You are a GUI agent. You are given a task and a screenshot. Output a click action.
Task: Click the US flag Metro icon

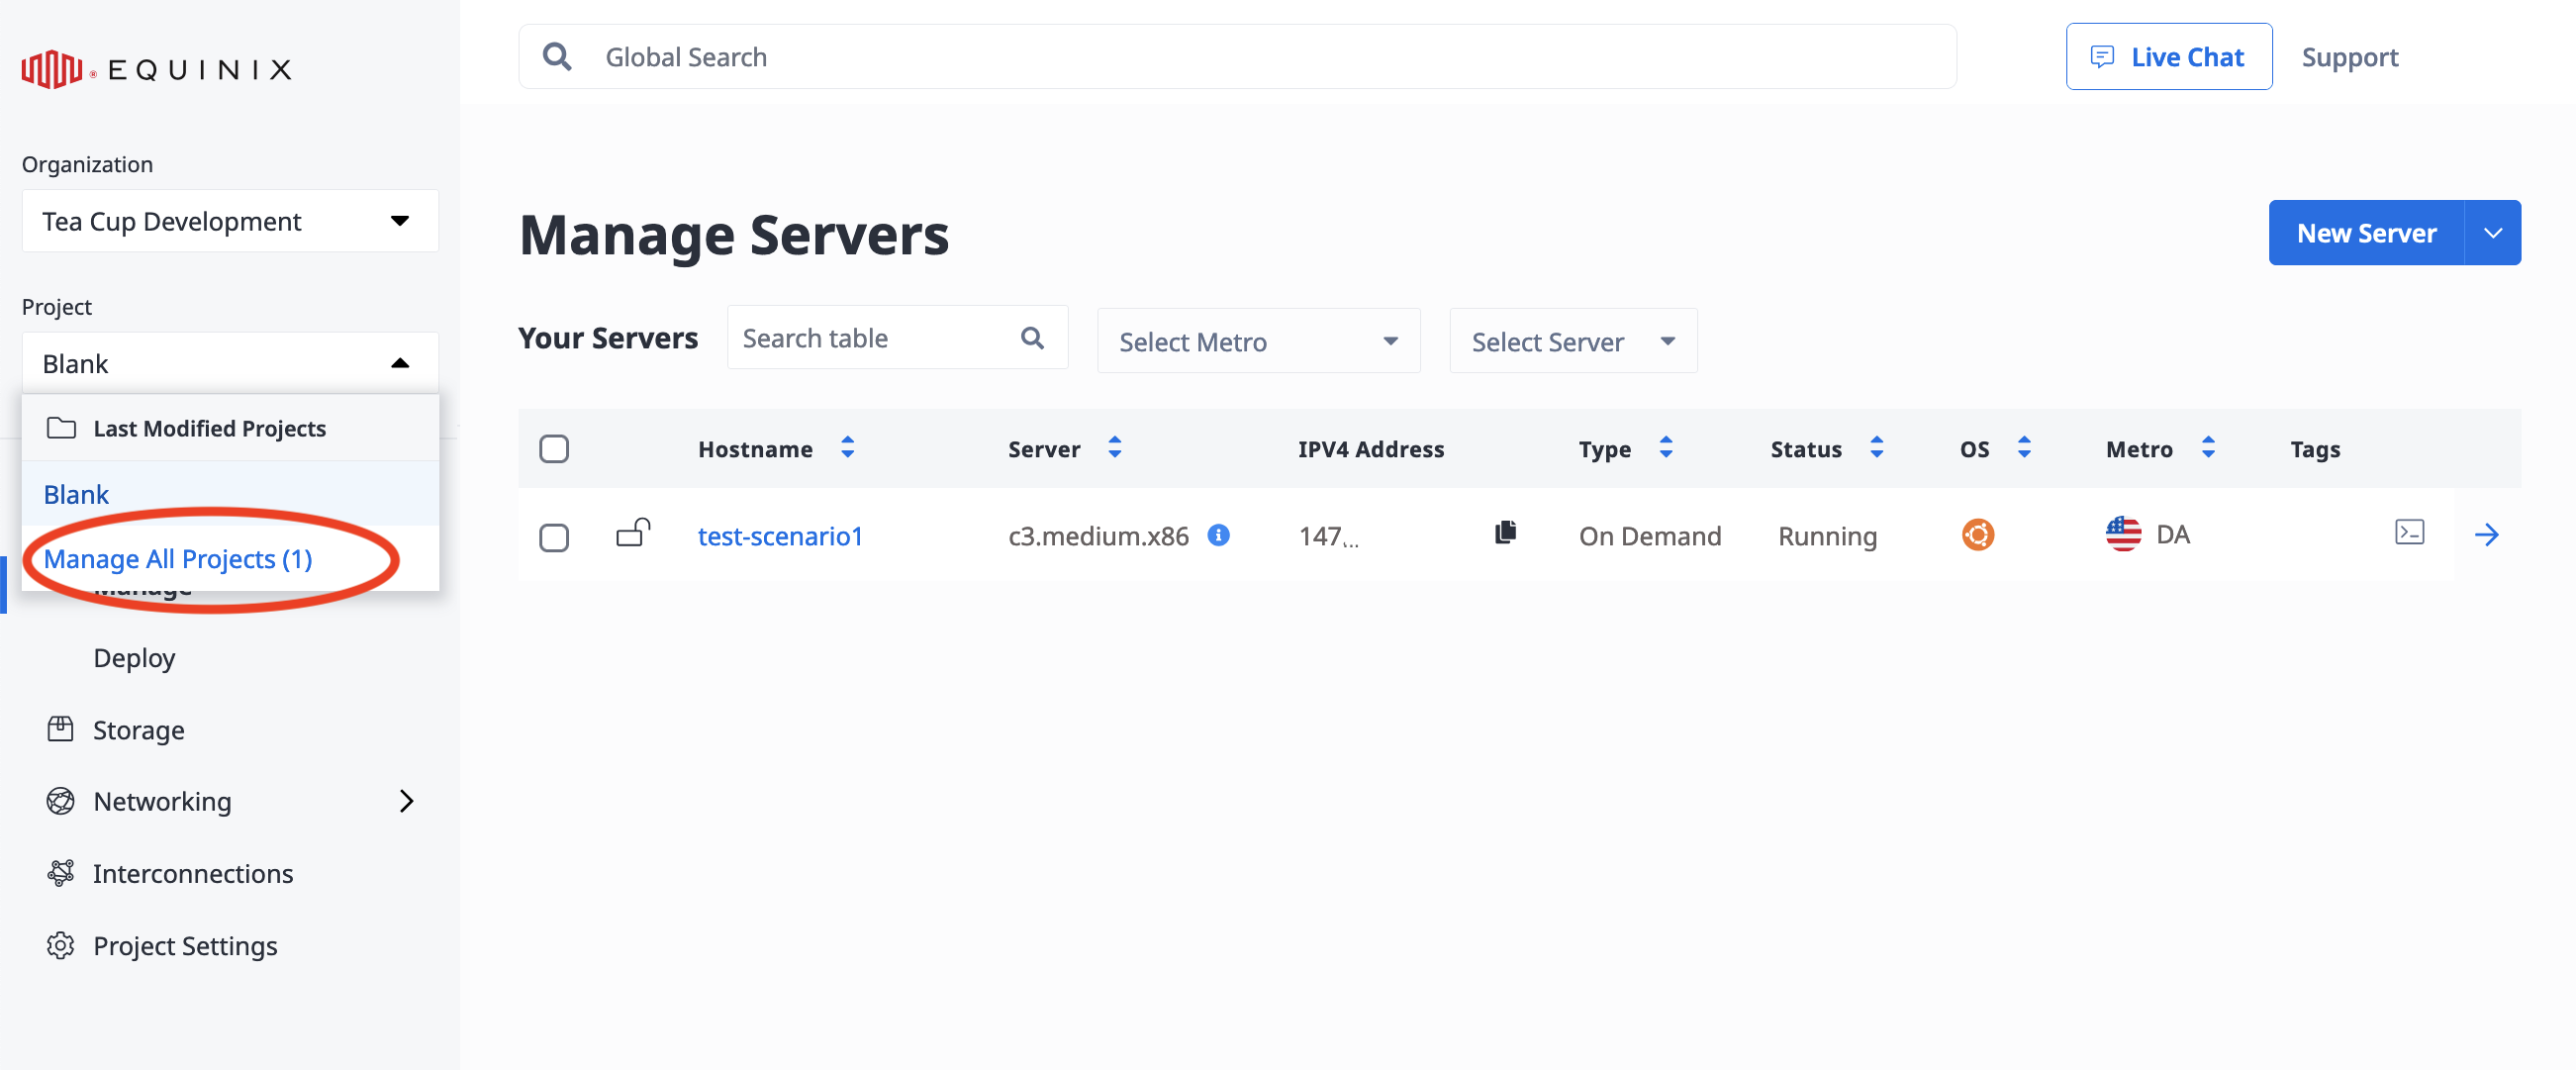click(x=2123, y=534)
